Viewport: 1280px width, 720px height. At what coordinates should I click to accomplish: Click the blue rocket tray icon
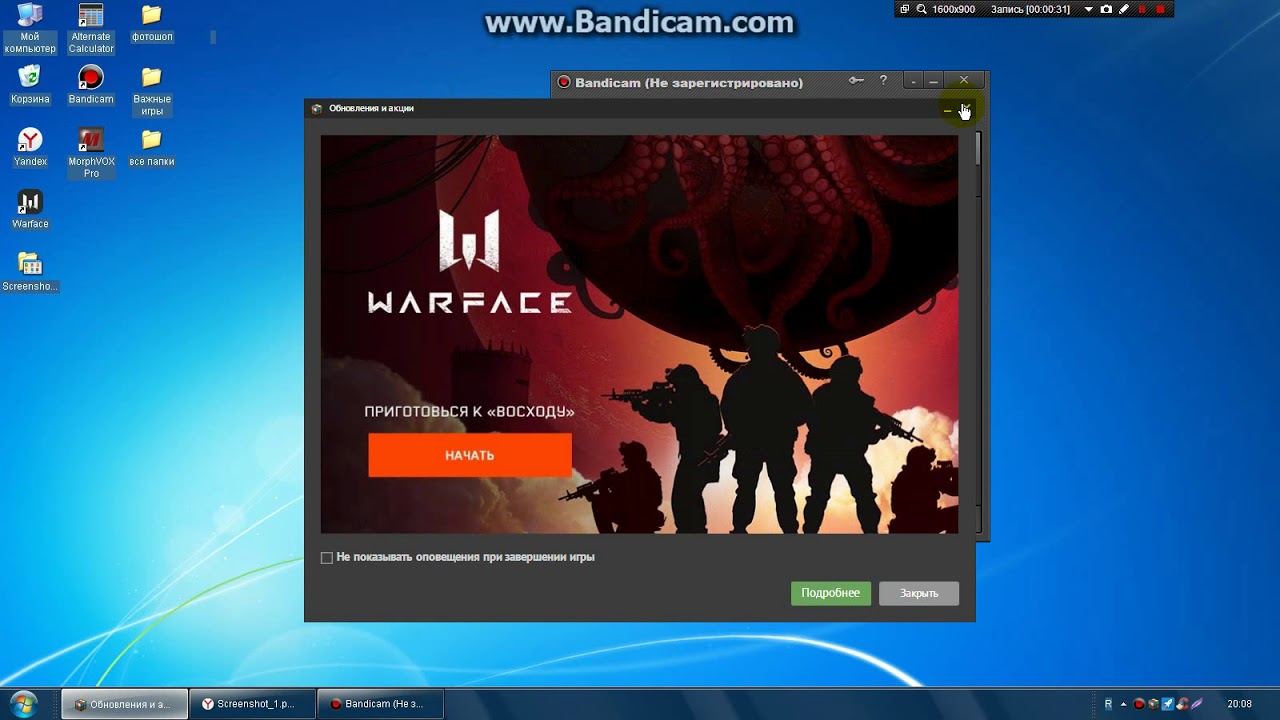click(x=1168, y=704)
